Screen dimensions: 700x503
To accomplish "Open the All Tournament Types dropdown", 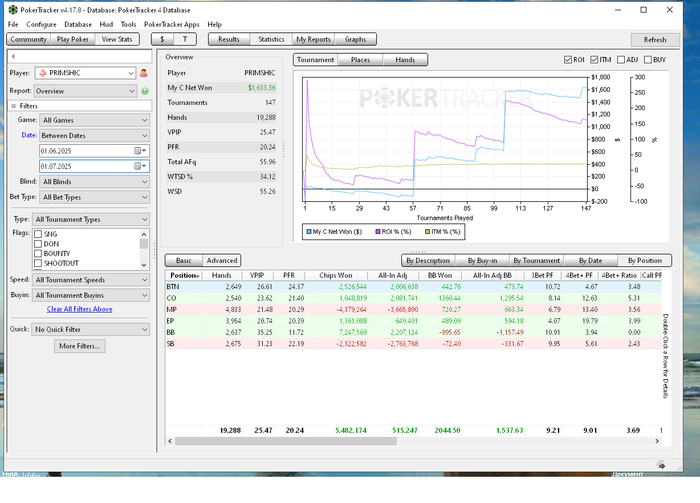I will coord(91,219).
